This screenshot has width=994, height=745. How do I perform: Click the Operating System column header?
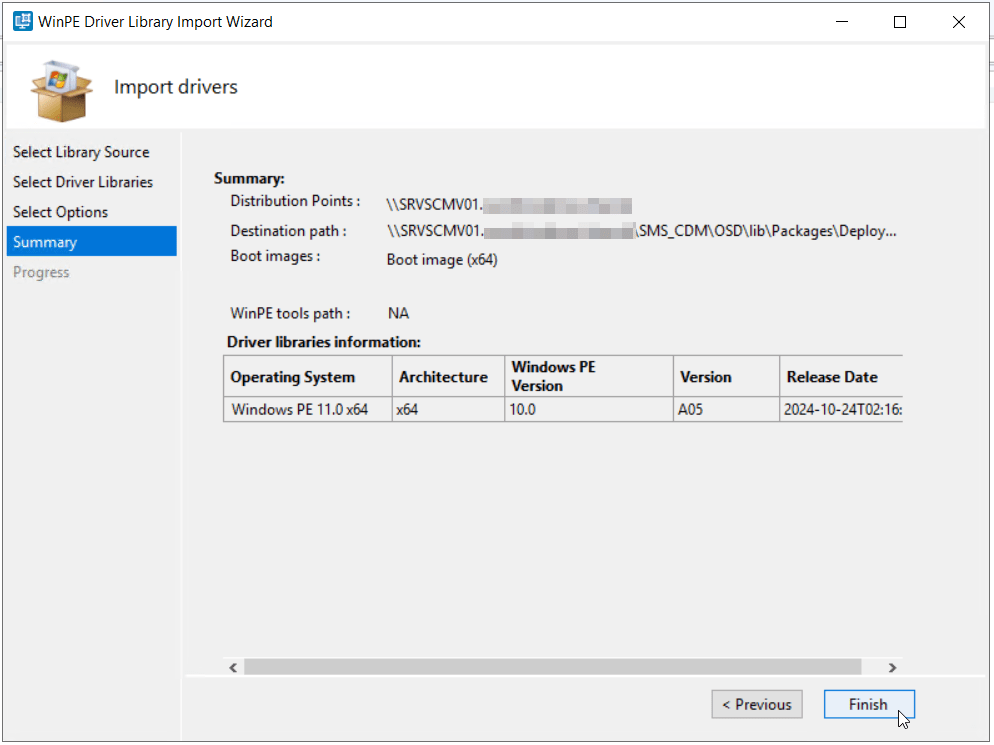(x=293, y=377)
